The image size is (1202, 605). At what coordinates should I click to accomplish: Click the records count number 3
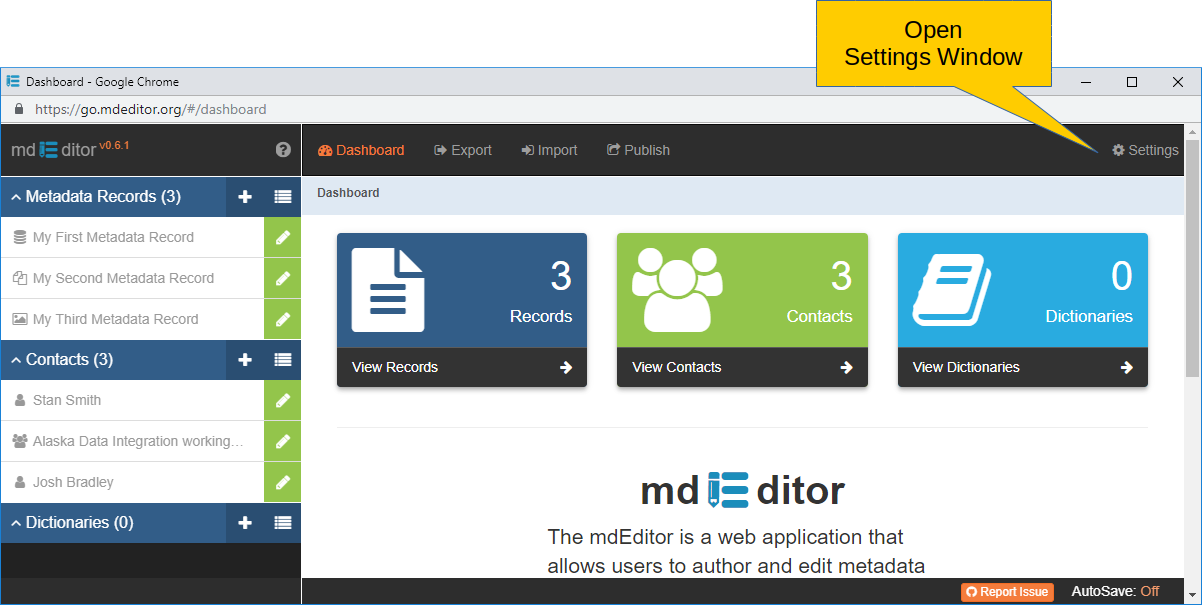tap(561, 275)
